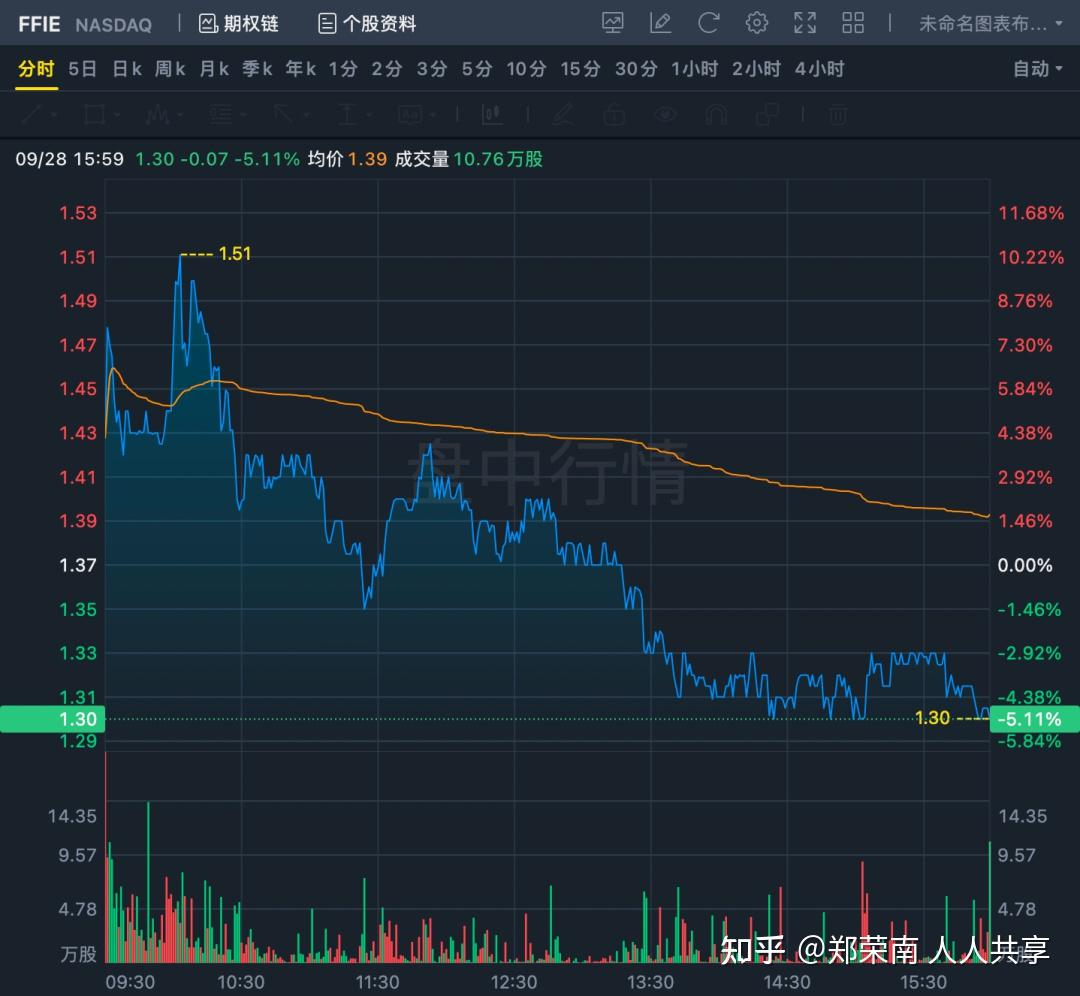Open the chart settings gear icon
The width and height of the screenshot is (1080, 996).
pyautogui.click(x=756, y=22)
